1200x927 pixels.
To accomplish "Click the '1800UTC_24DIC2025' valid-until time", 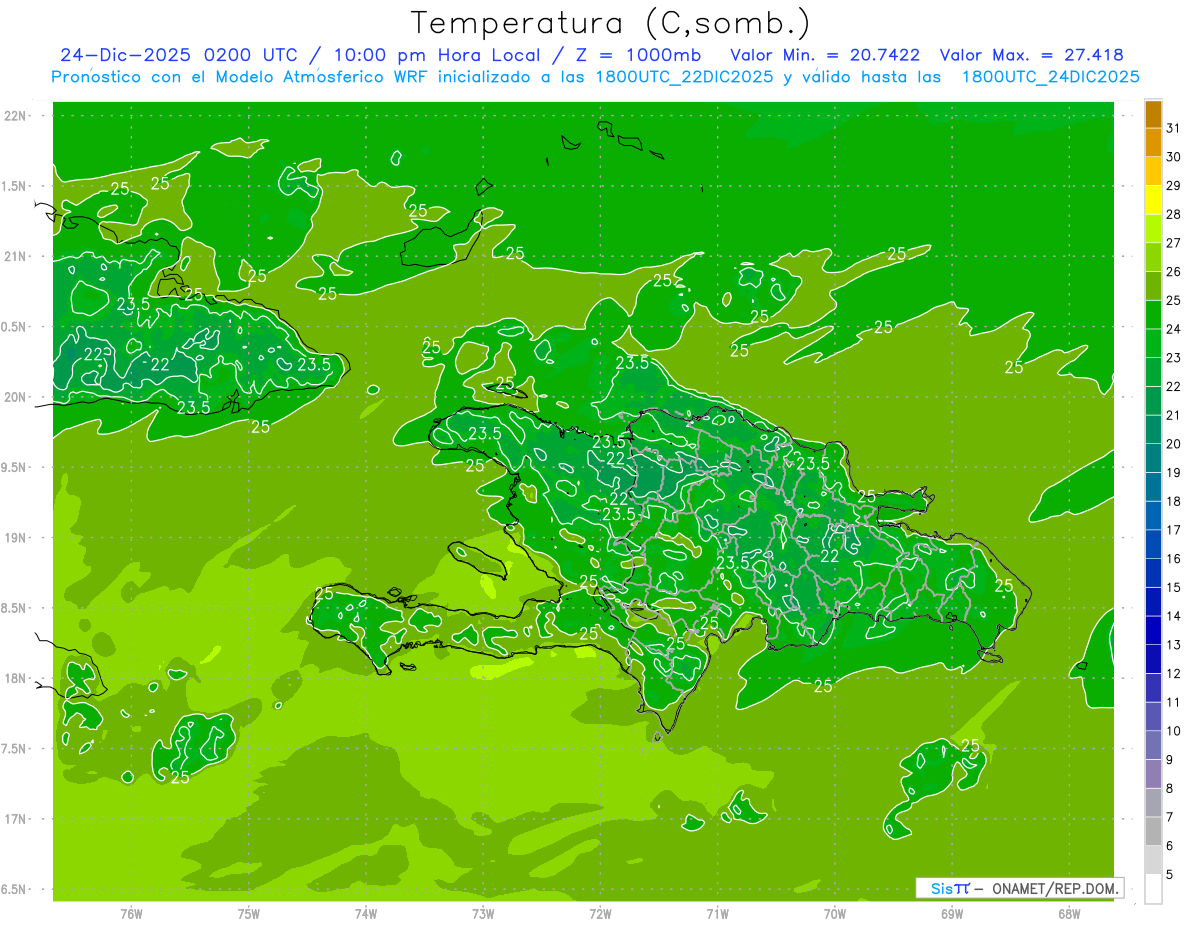I will [x=1051, y=77].
